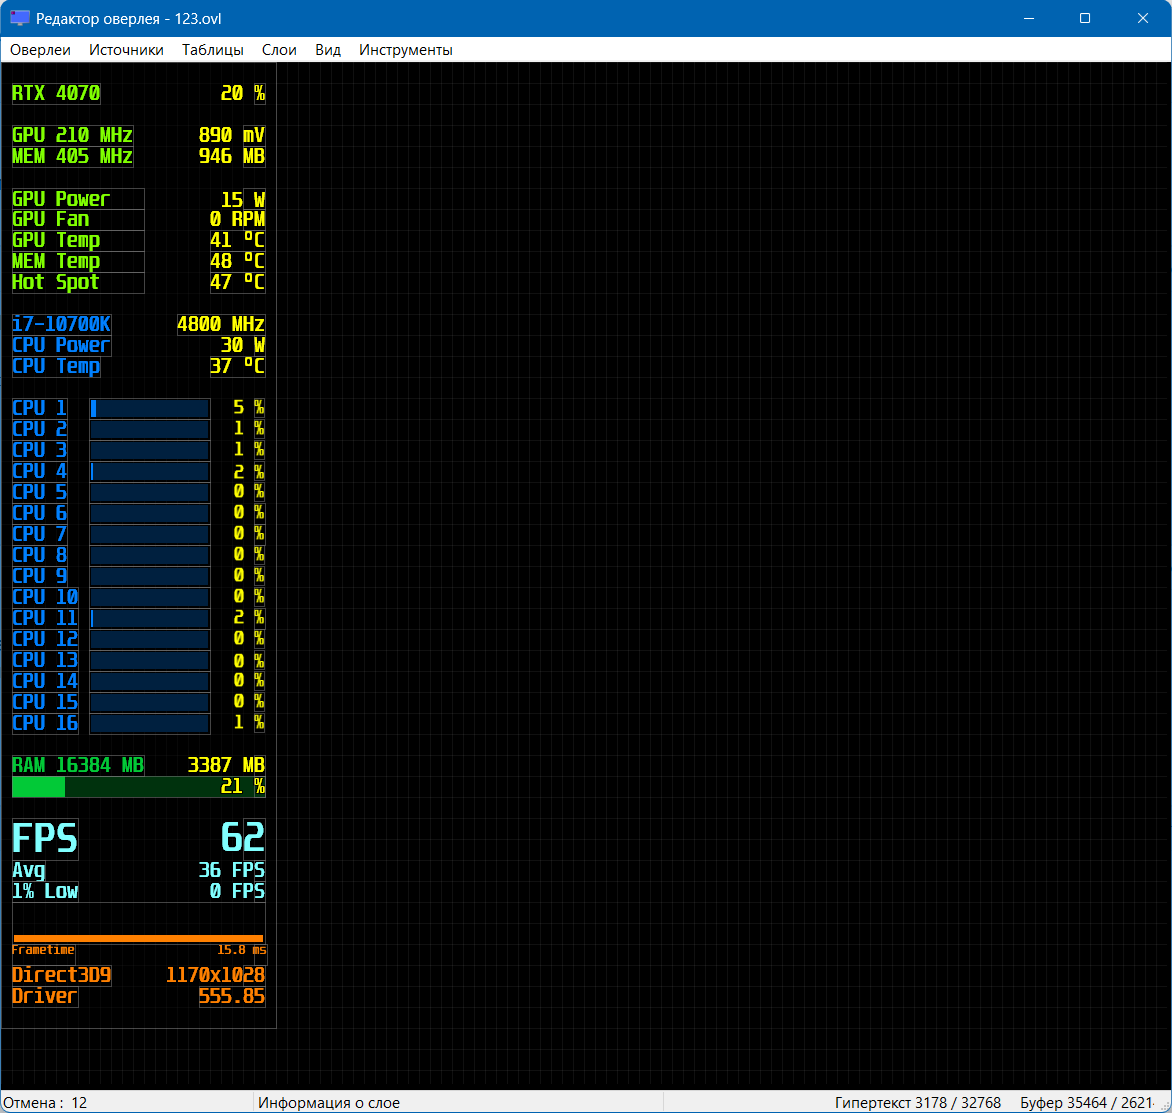Click the 4800 MHz CPU clock value
This screenshot has width=1172, height=1113.
(220, 324)
